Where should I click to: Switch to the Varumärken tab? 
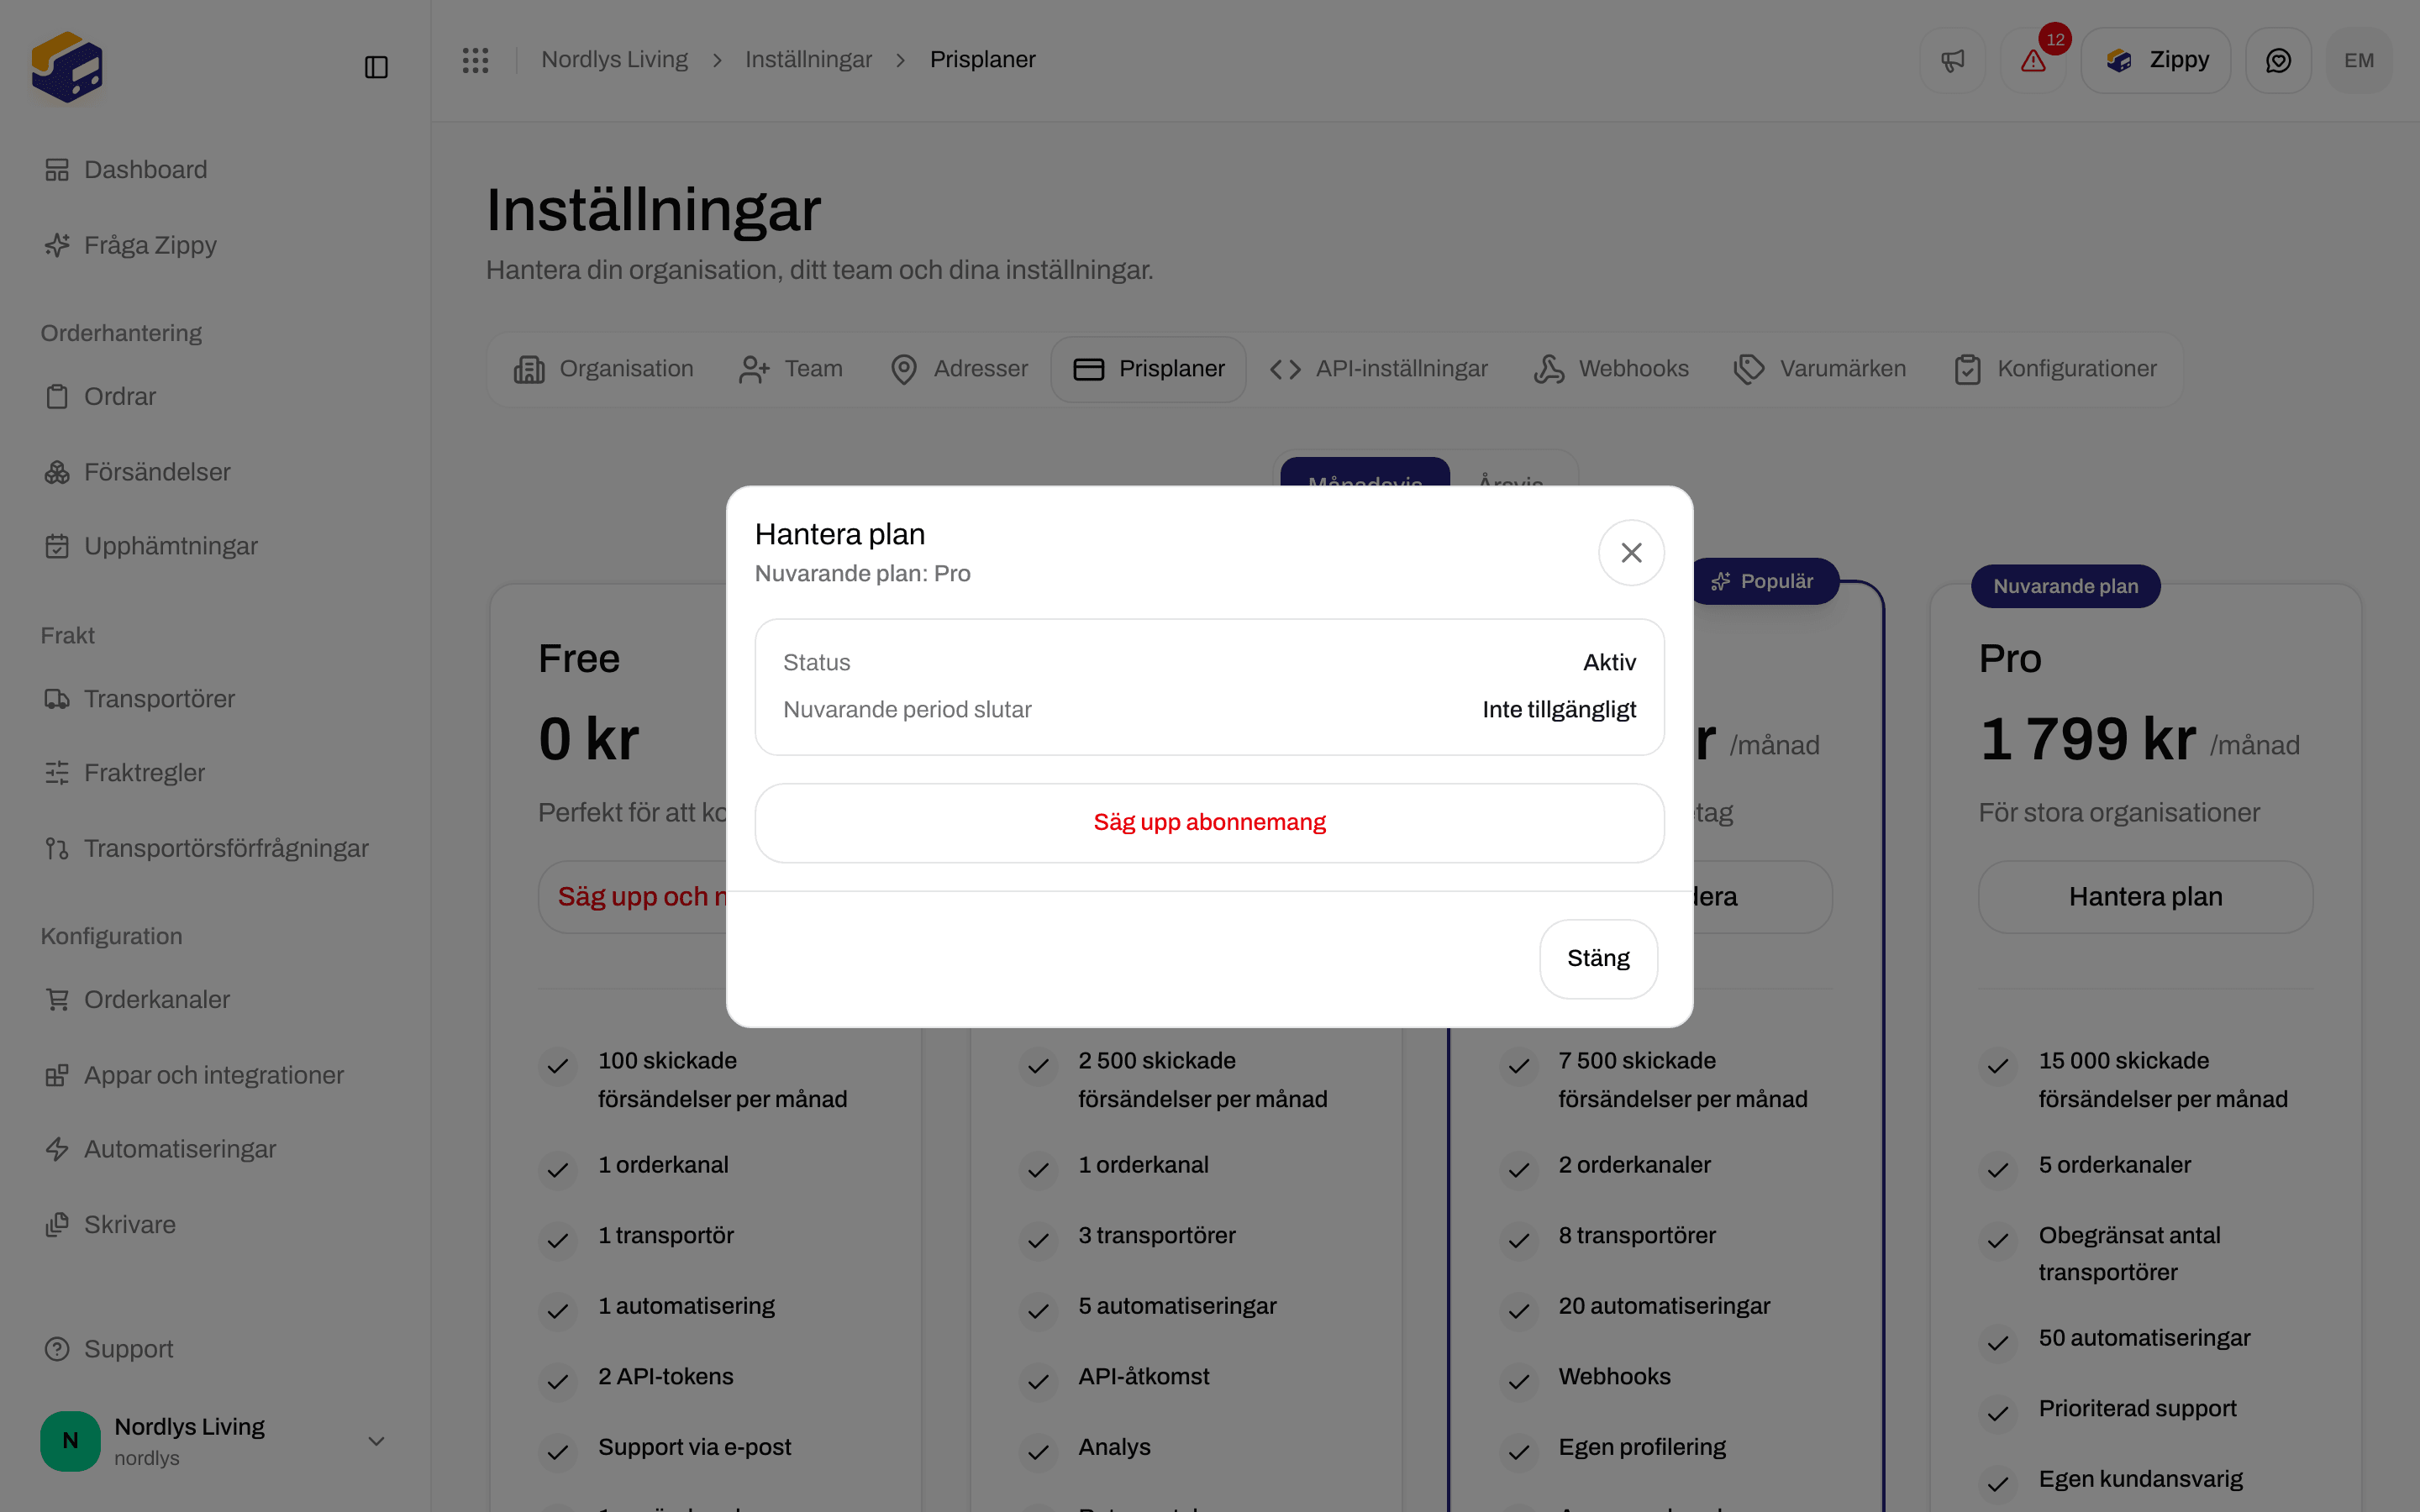tap(1820, 369)
